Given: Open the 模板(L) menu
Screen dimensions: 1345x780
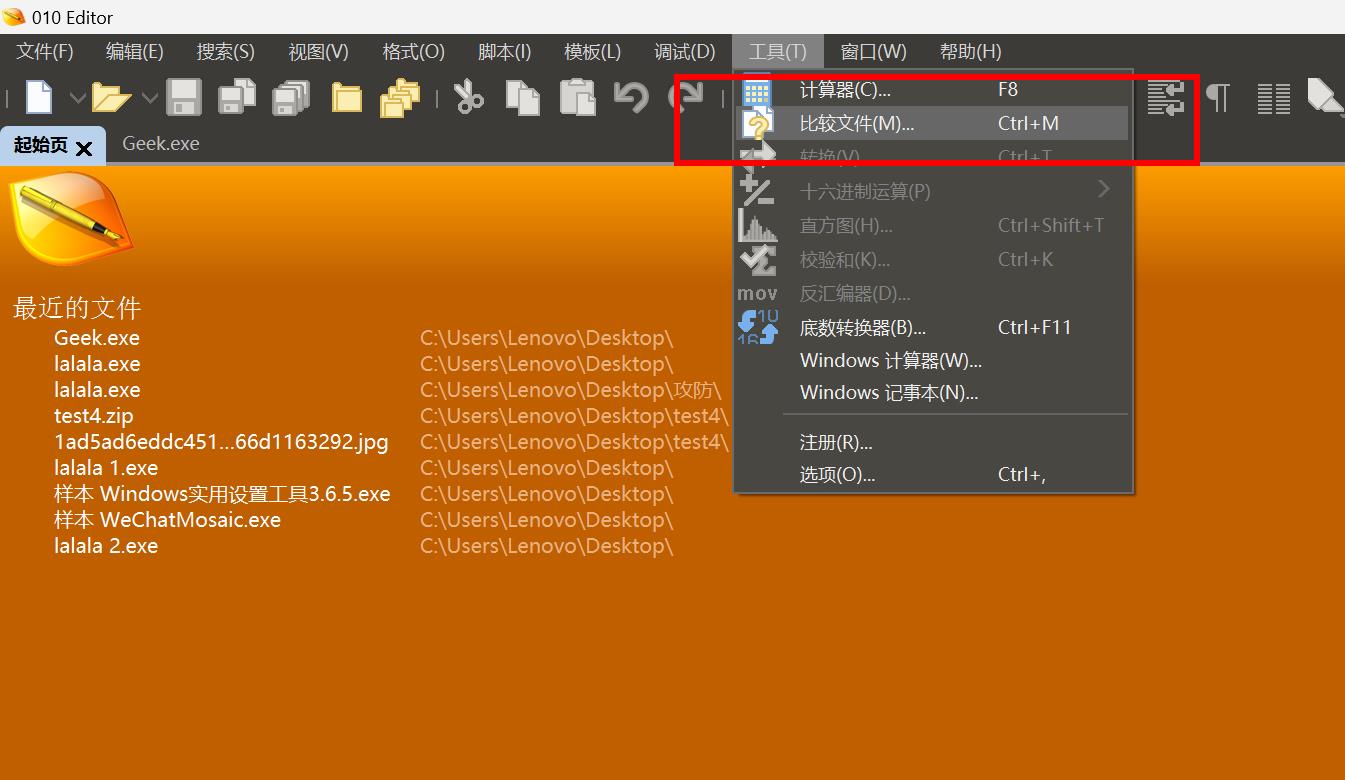Looking at the screenshot, I should pos(592,52).
